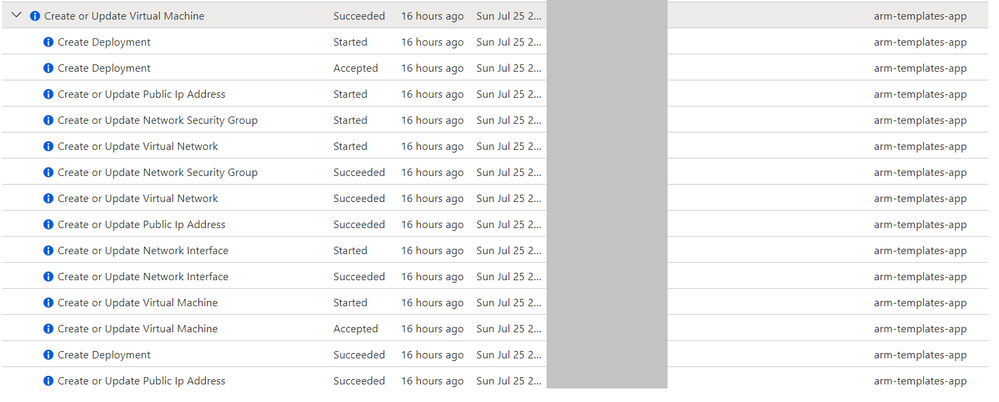999x402 pixels.
Task: Click info icon of Public Ip Address Started row
Action: pos(48,94)
